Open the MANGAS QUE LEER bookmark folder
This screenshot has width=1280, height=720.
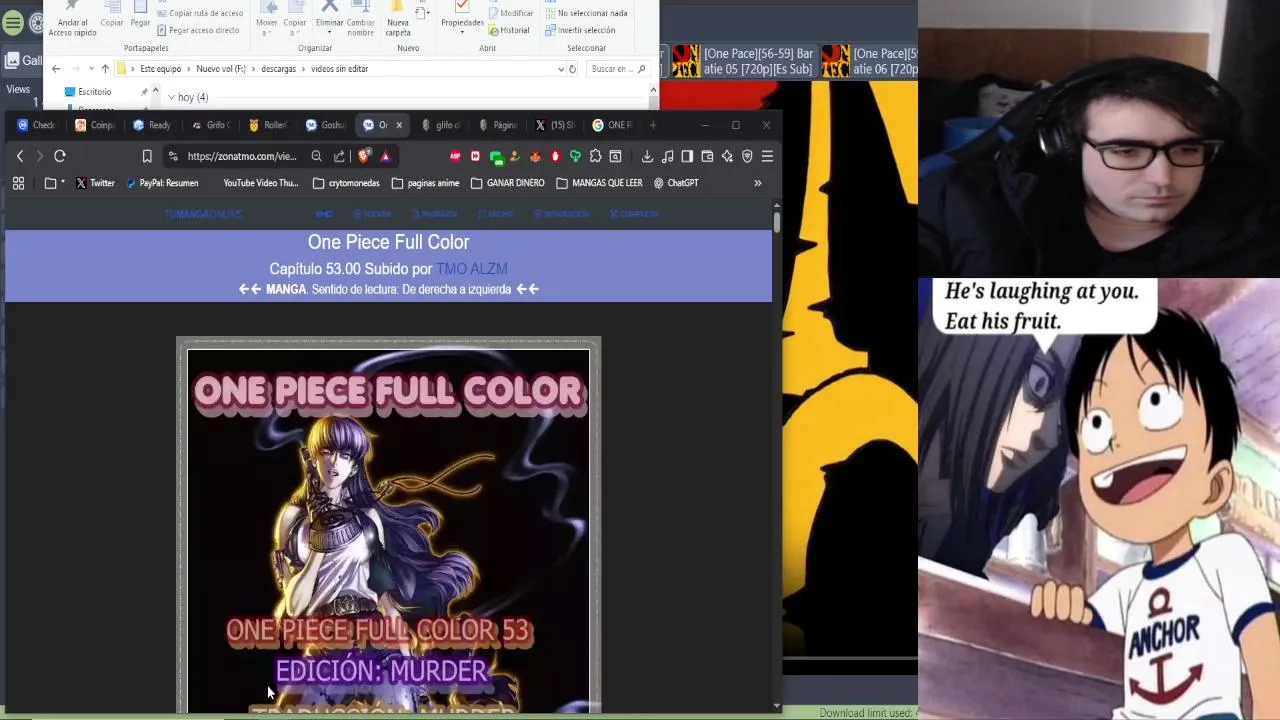pos(599,183)
